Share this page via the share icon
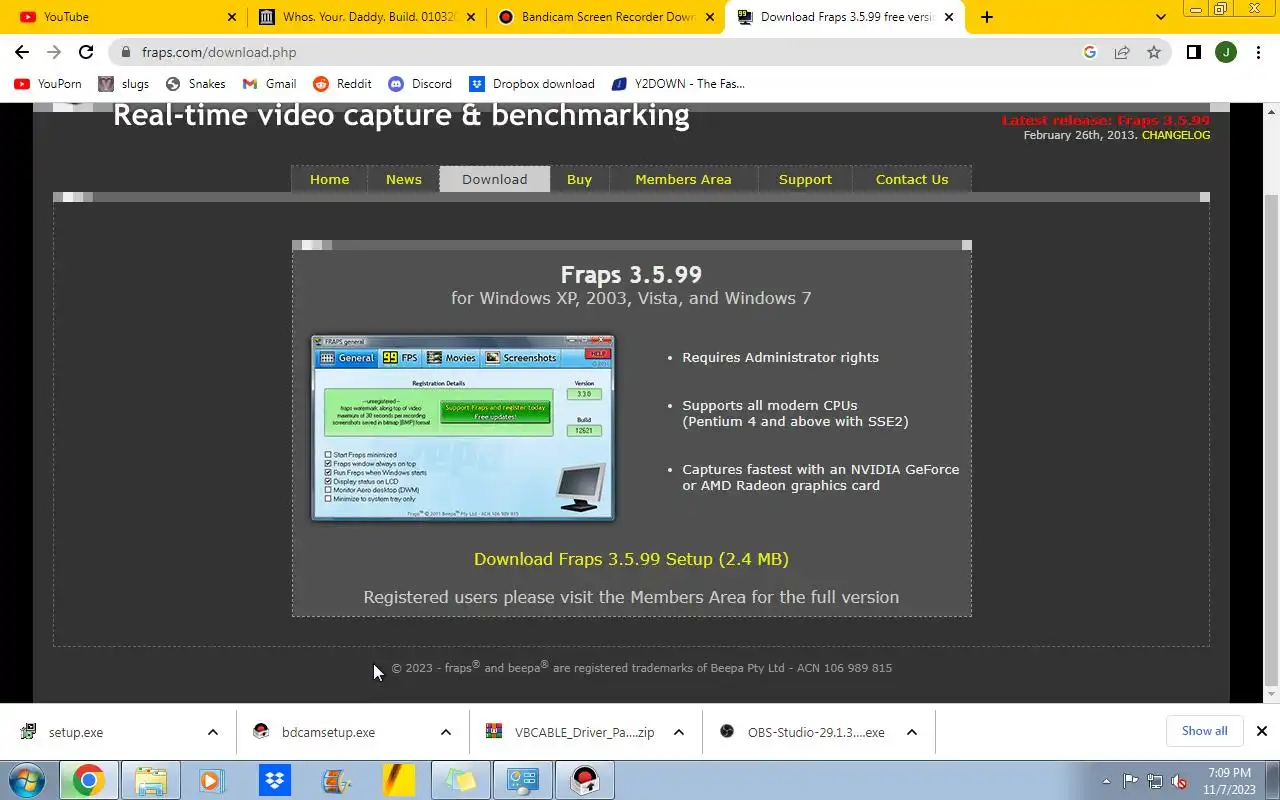The height and width of the screenshot is (800, 1280). (x=1122, y=52)
